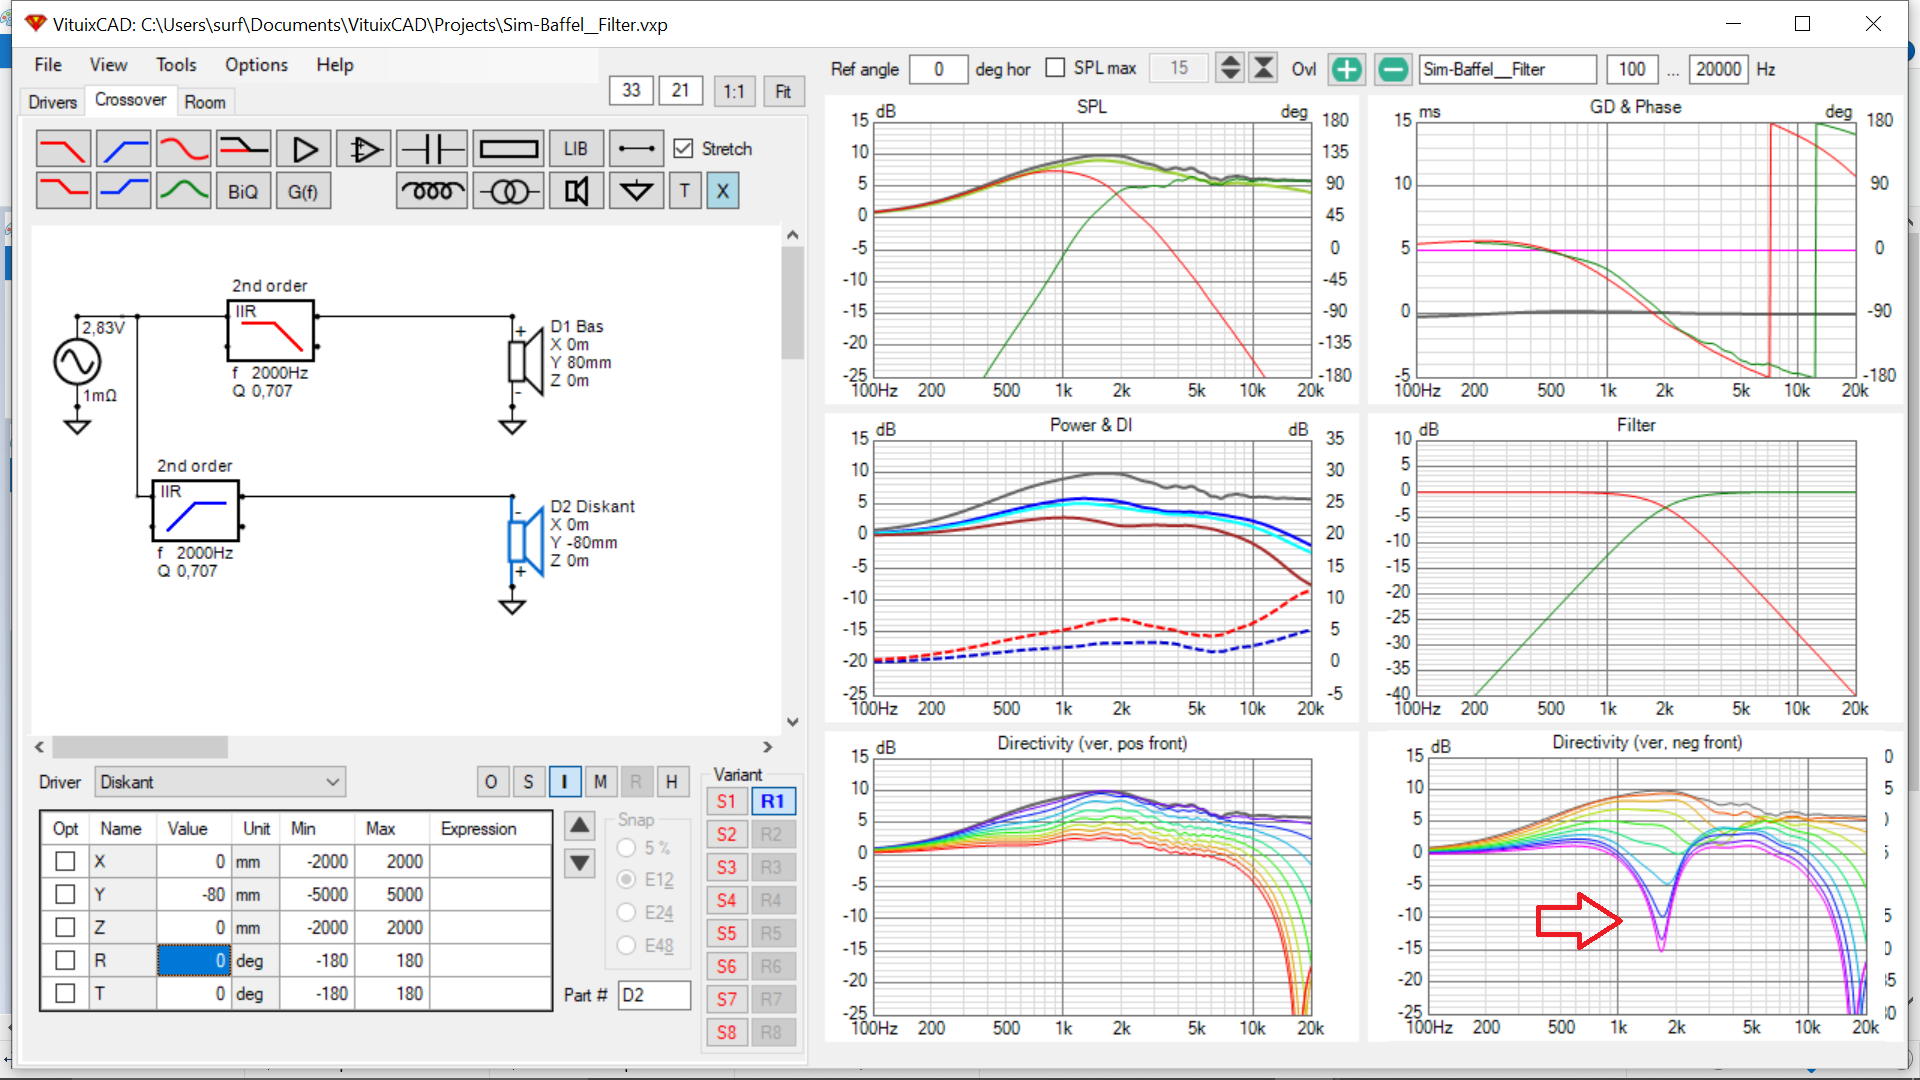Open the Help menu
Viewport: 1920px width, 1080px height.
pos(335,65)
